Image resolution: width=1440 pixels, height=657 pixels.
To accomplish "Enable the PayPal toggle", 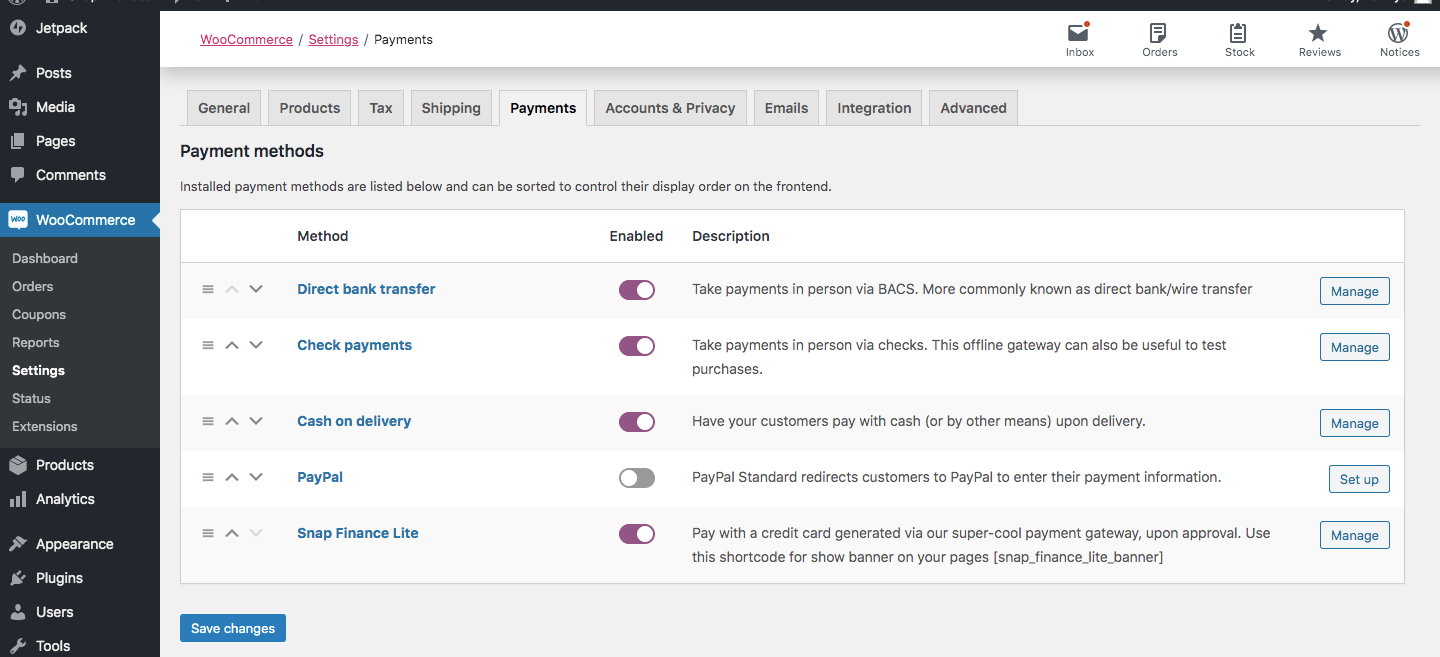I will (x=637, y=478).
